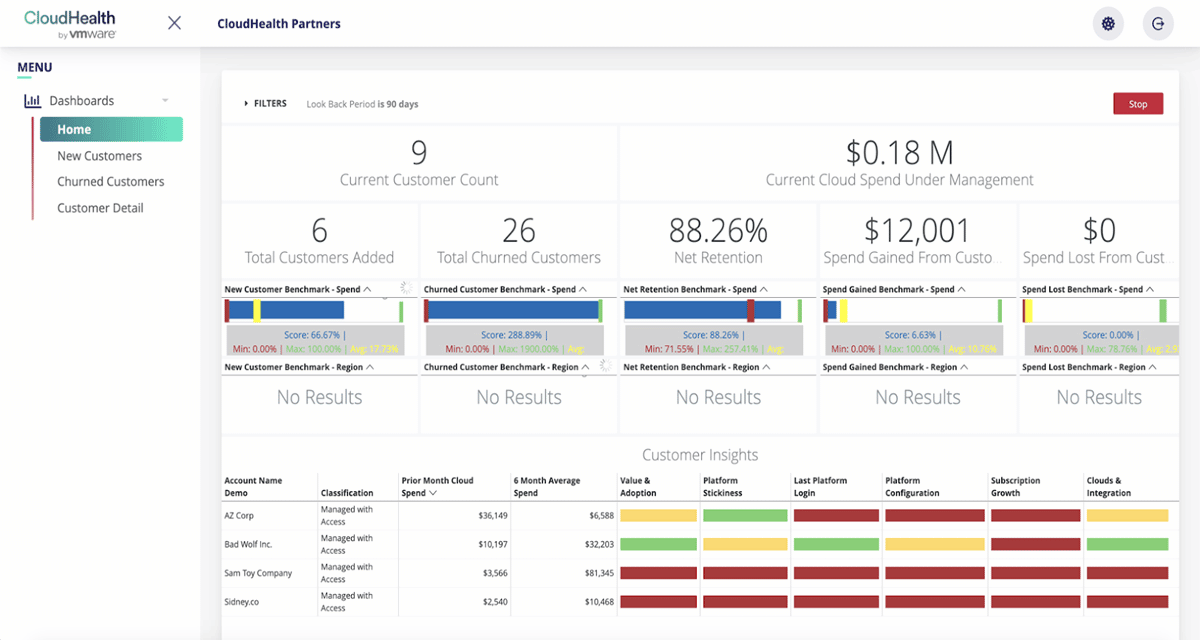
Task: Close the sidebar menu with X icon
Action: point(174,23)
